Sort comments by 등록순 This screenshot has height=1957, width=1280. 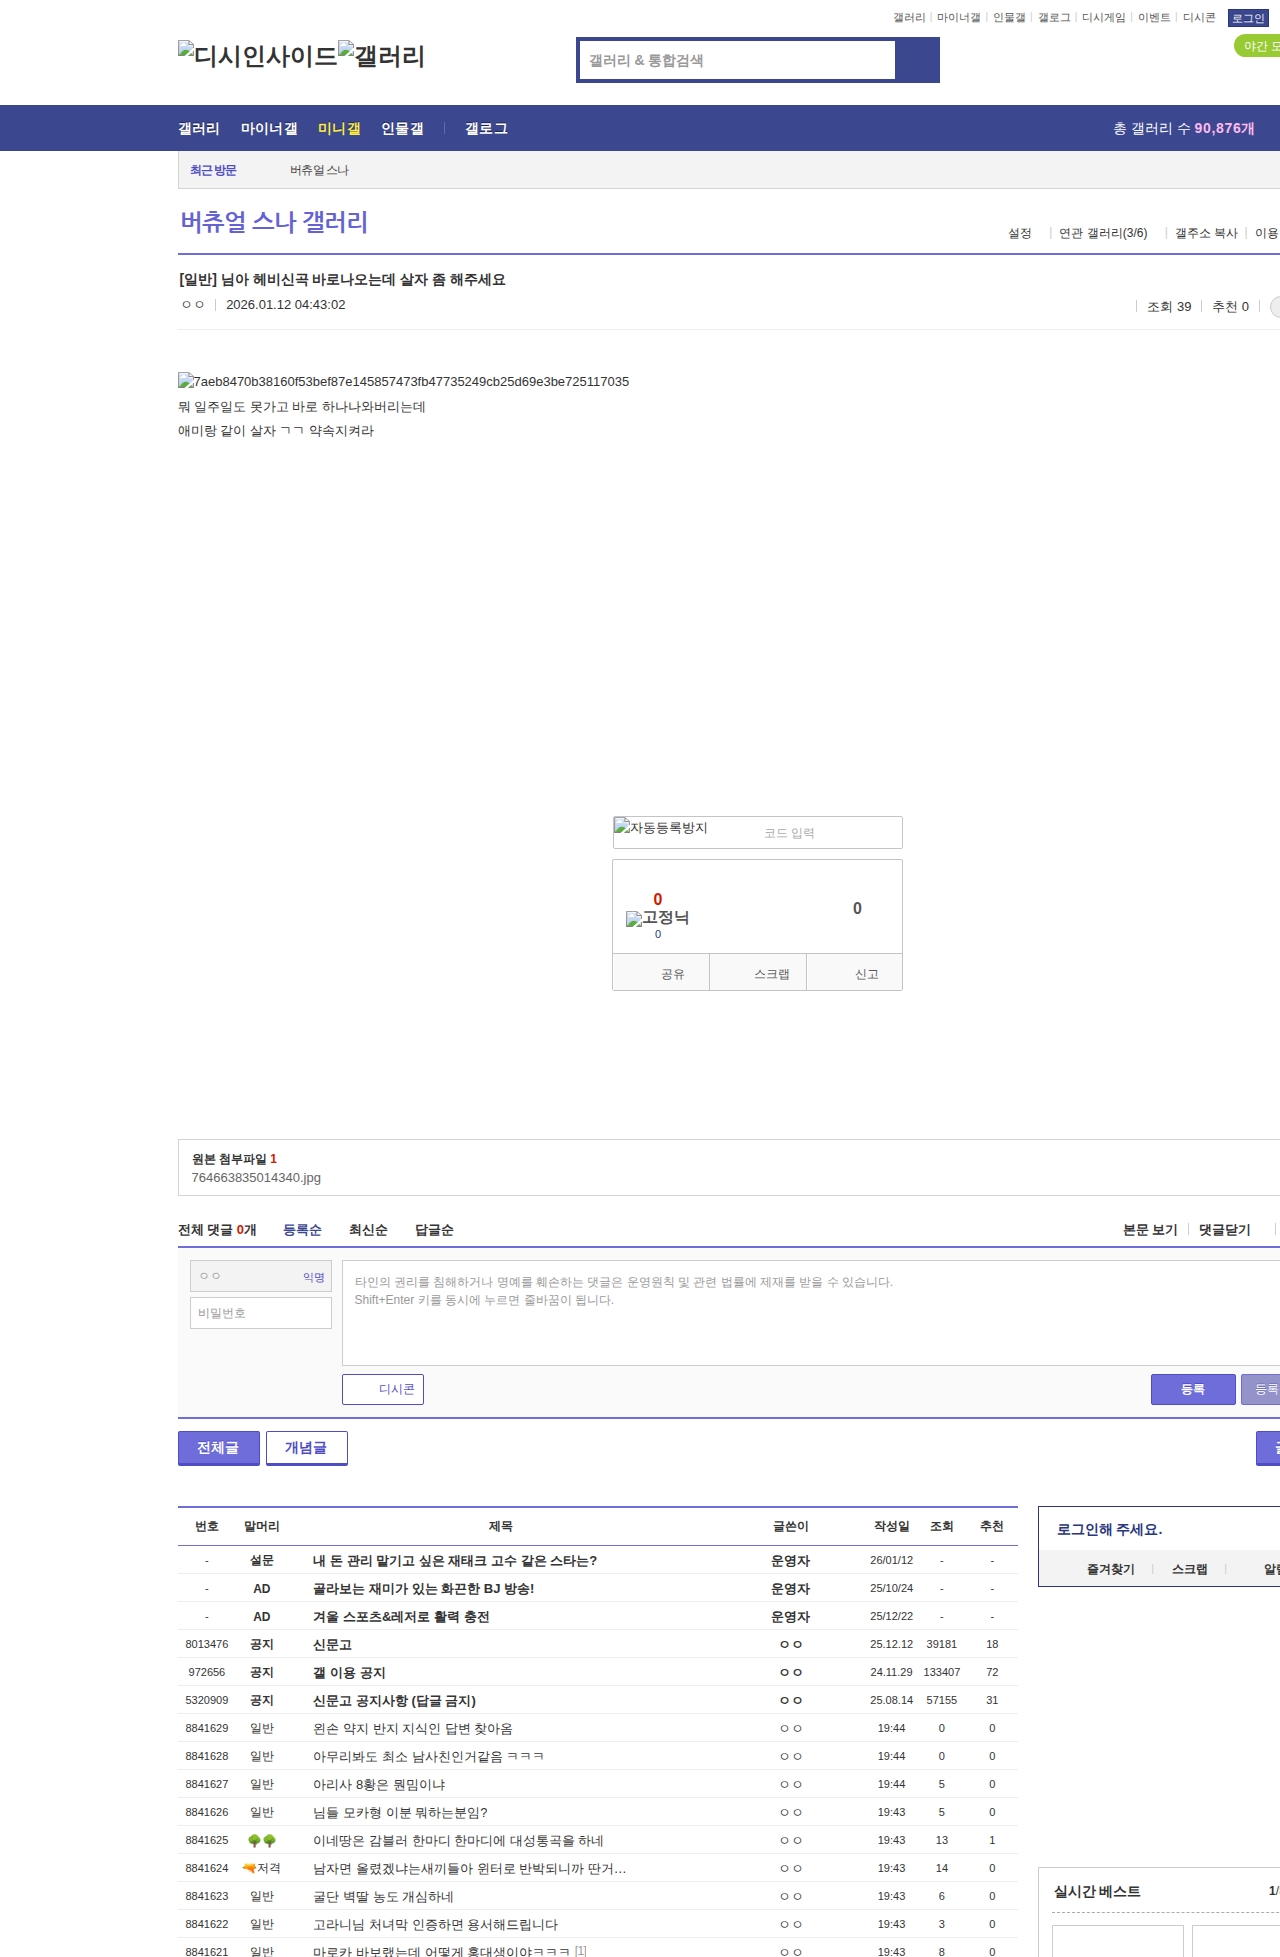302,1230
